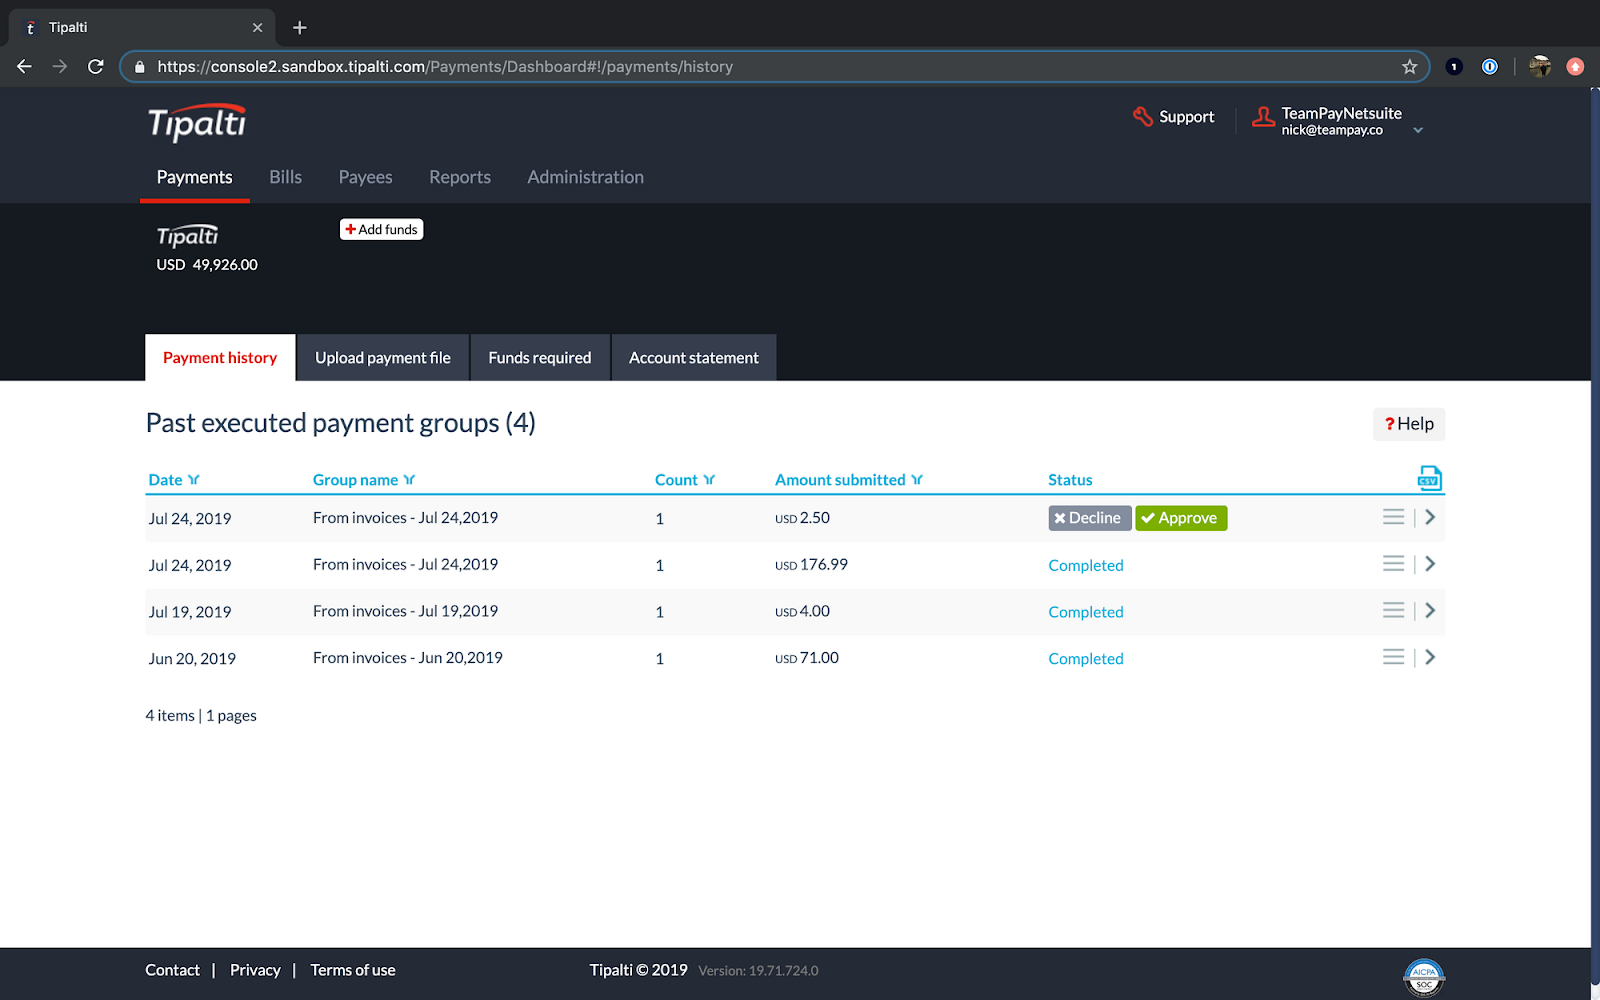This screenshot has height=1000, width=1600.
Task: Select 'From invoices - Jul 19,2019' group name
Action: (x=405, y=611)
